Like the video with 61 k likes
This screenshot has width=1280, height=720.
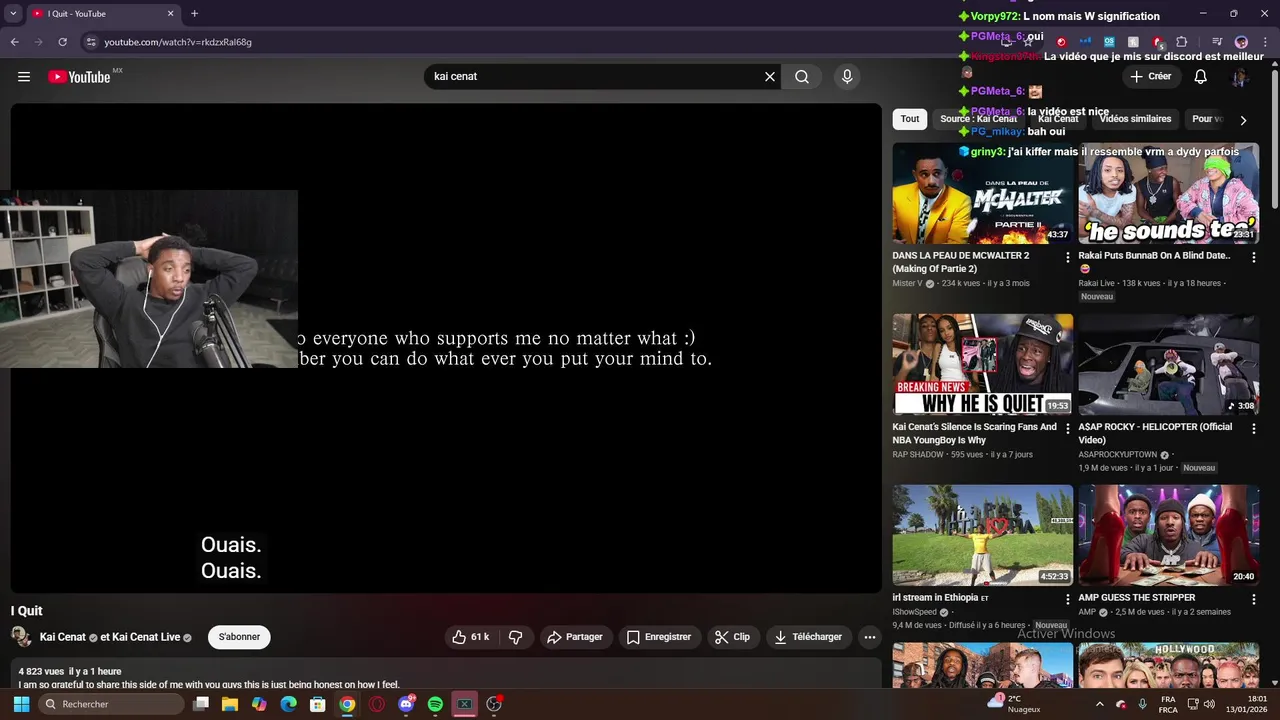[x=471, y=637]
